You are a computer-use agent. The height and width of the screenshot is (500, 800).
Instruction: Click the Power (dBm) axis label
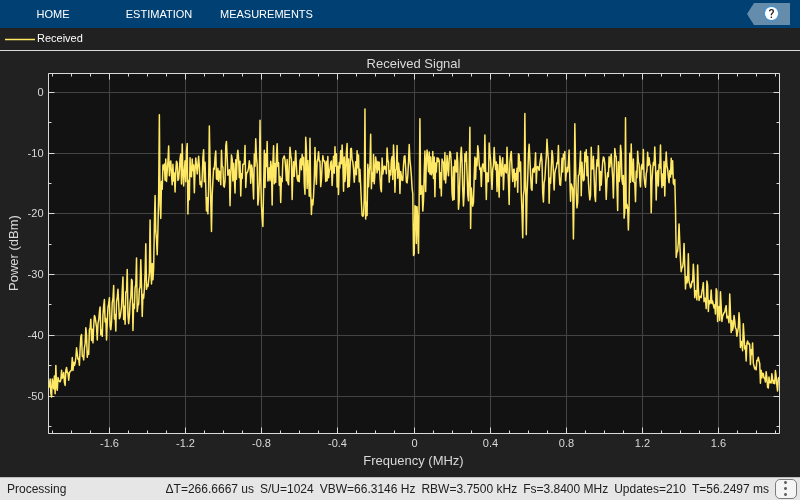[14, 253]
